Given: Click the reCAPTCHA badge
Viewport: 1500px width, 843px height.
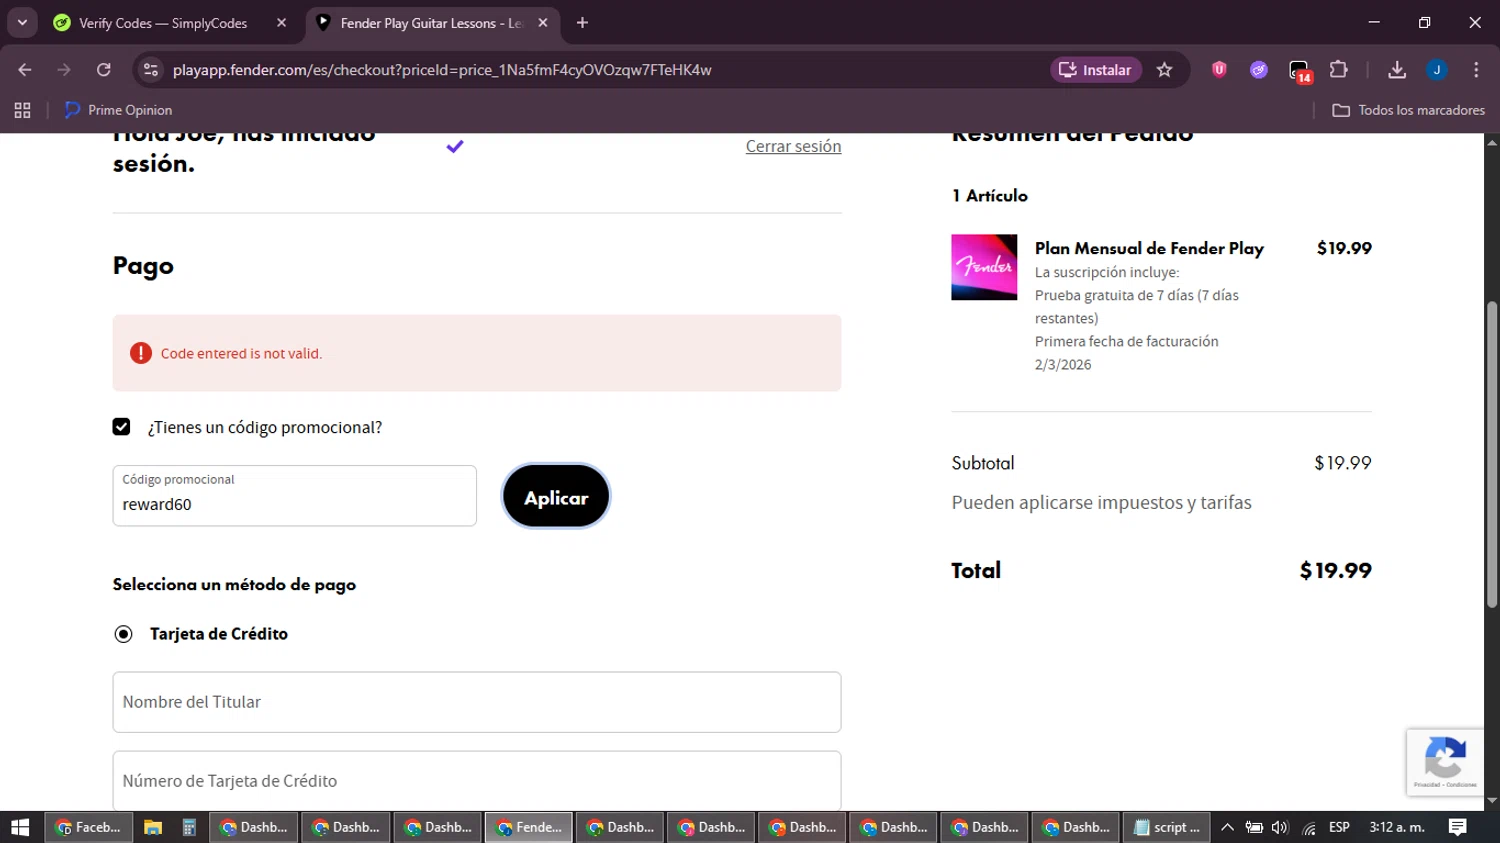Looking at the screenshot, I should [x=1445, y=762].
